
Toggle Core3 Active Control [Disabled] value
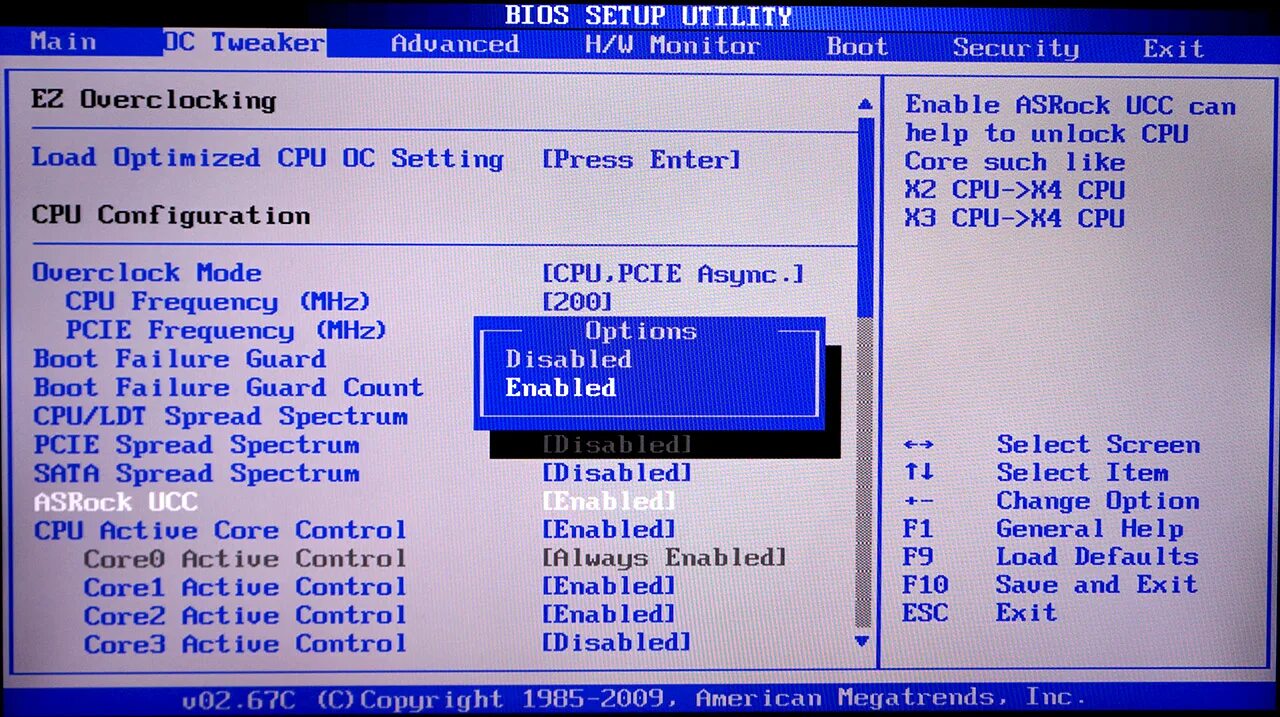point(616,643)
